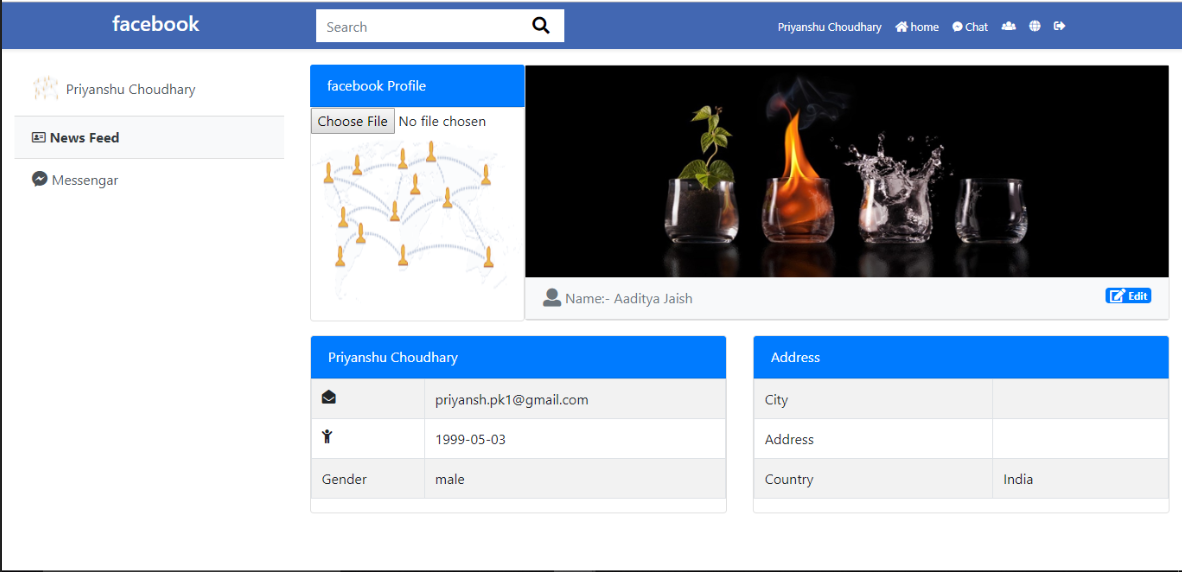
Task: Go to home in the navbar
Action: coord(917,27)
